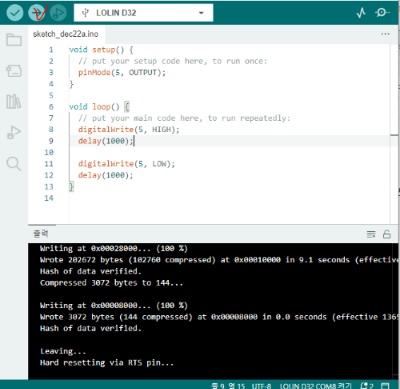Open the Debug sidebar panel
Image resolution: width=400 pixels, height=389 pixels.
pos(14,132)
